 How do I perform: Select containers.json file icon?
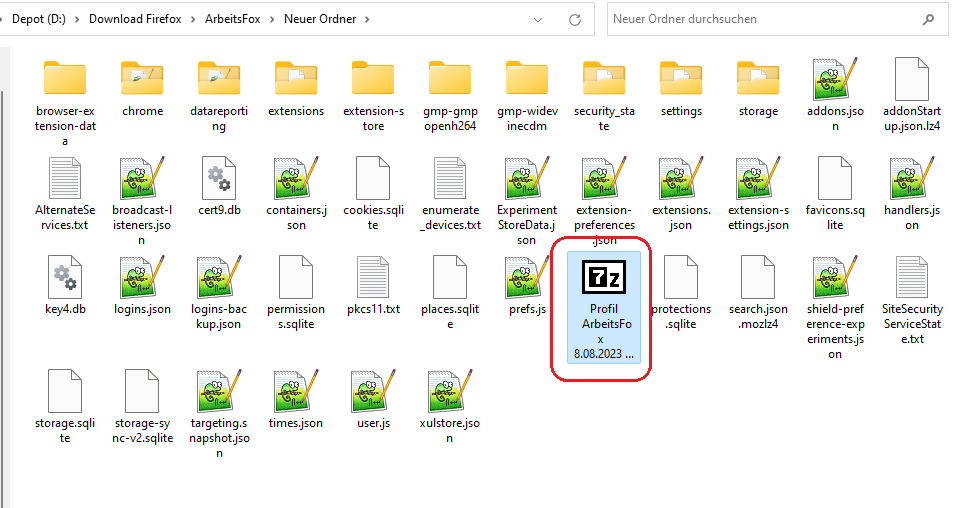pyautogui.click(x=296, y=177)
